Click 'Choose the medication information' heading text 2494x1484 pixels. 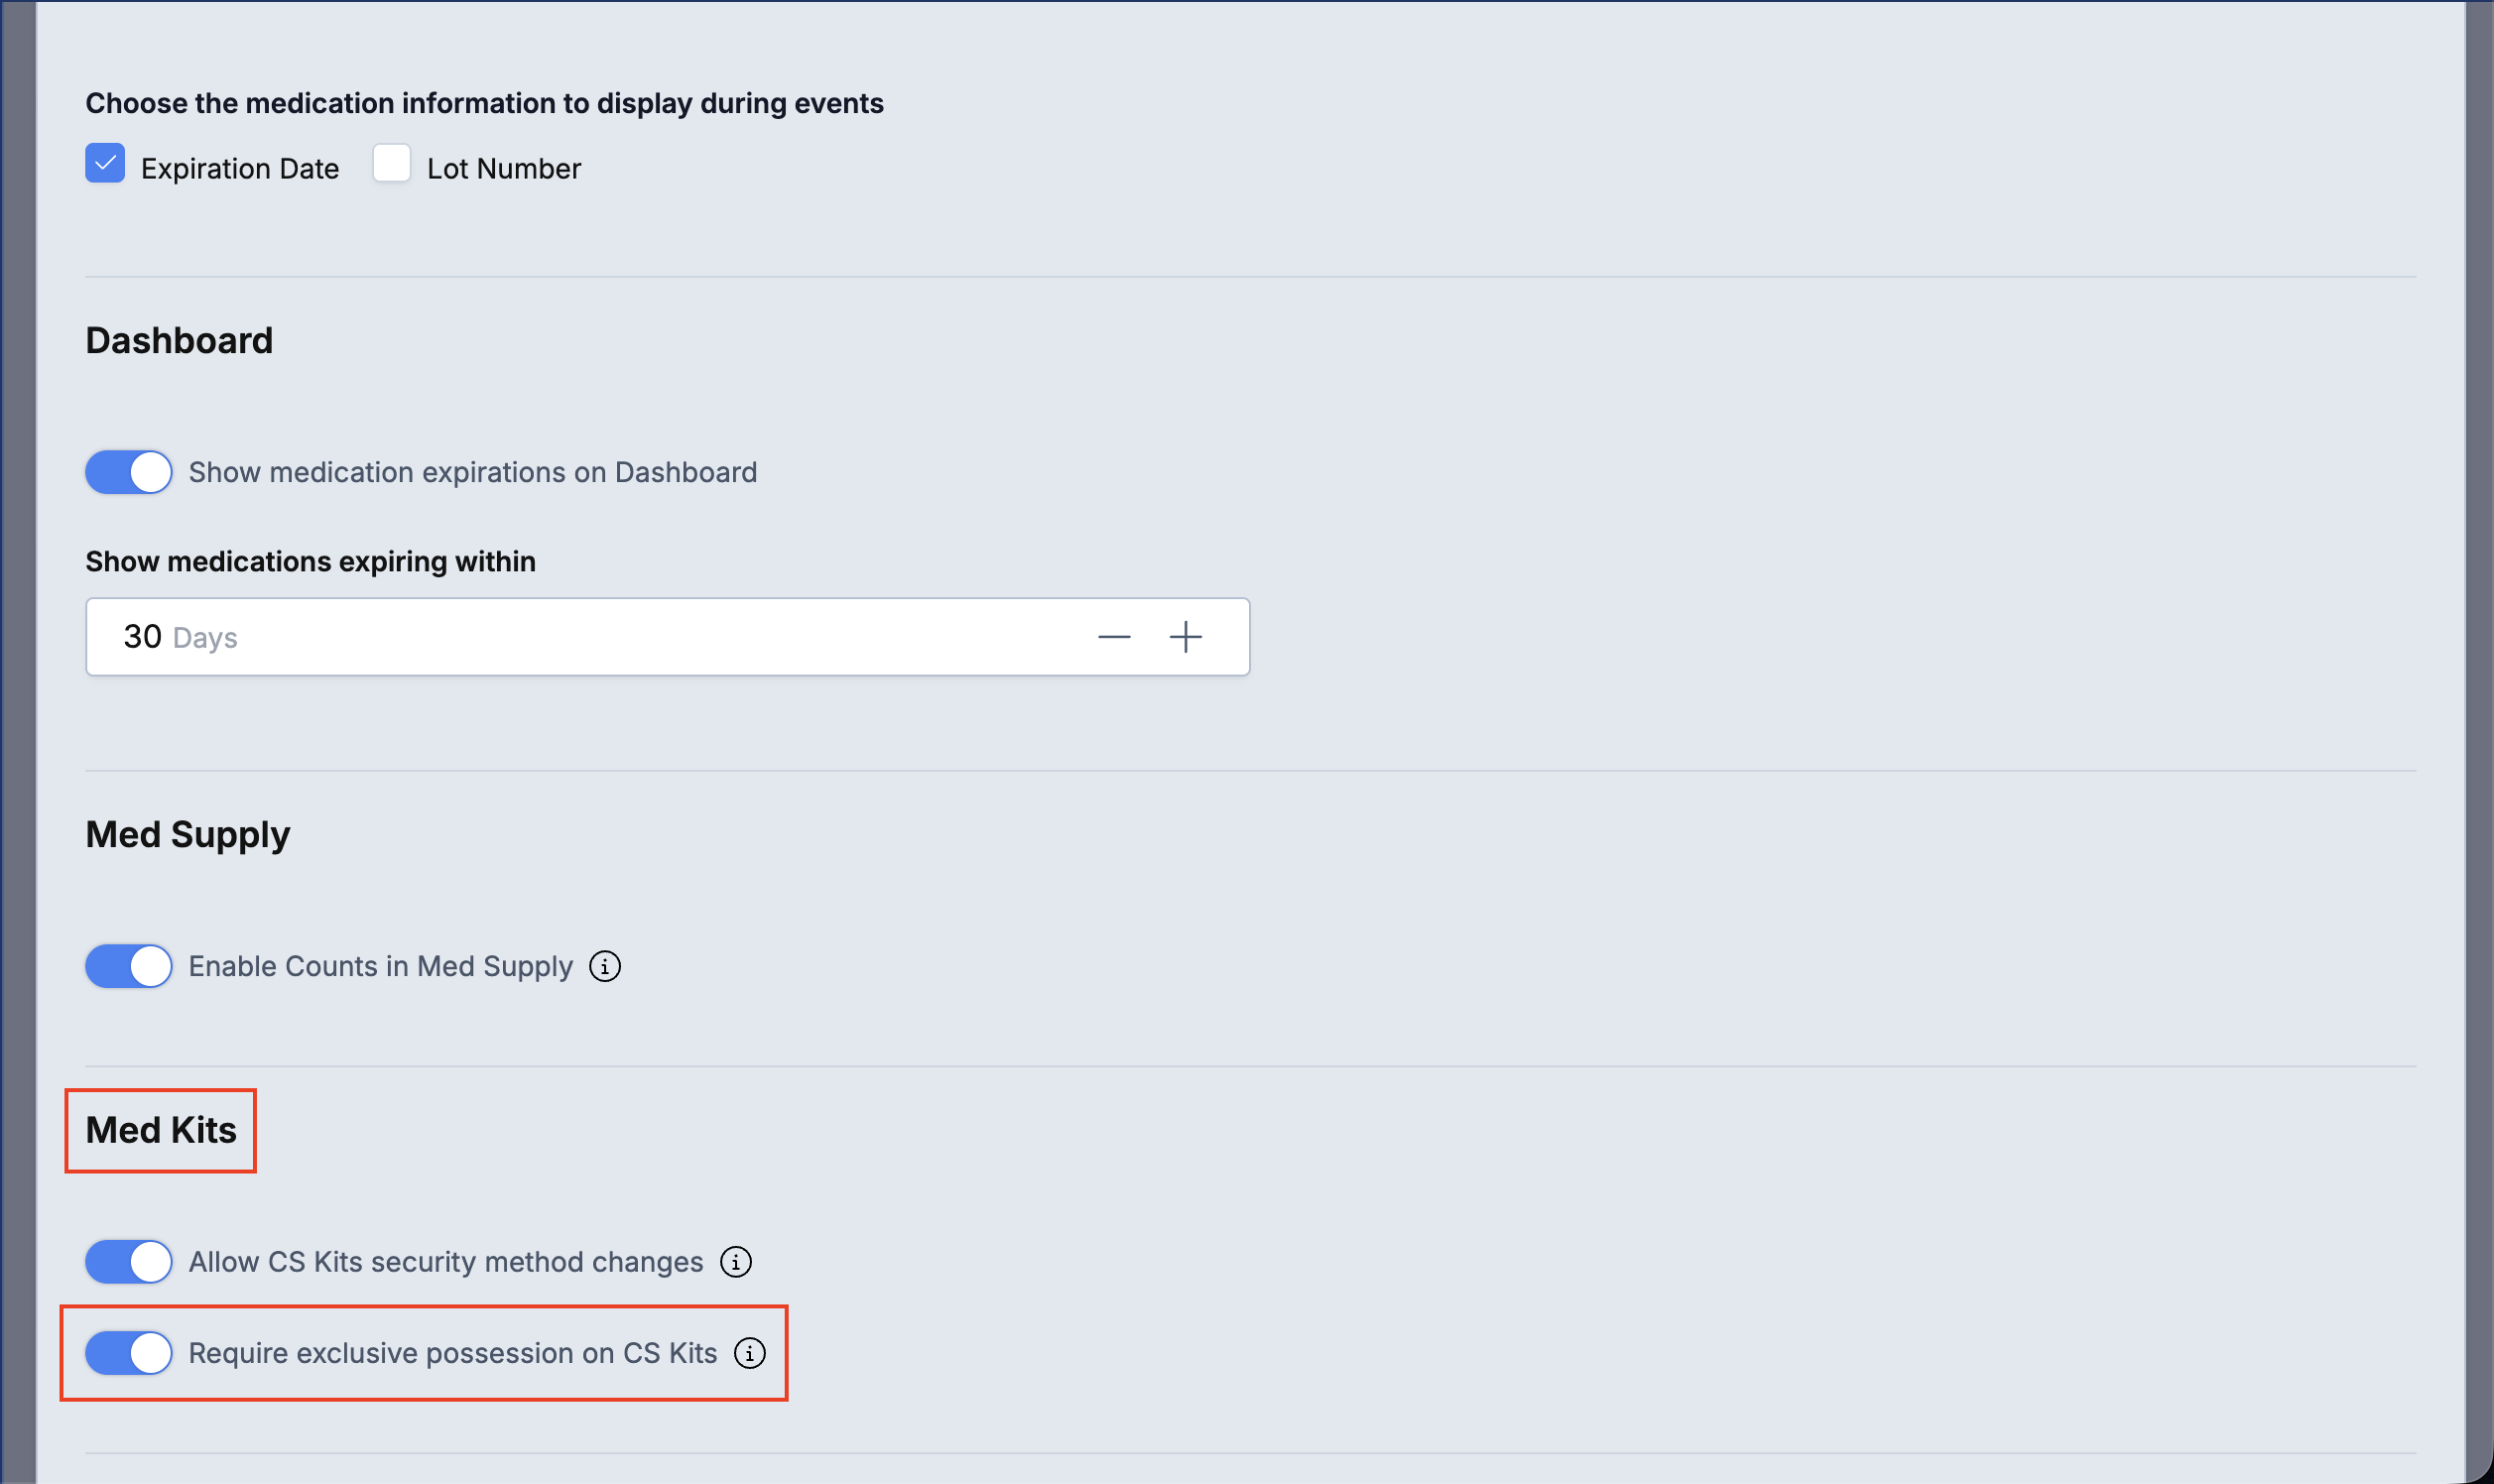point(484,103)
